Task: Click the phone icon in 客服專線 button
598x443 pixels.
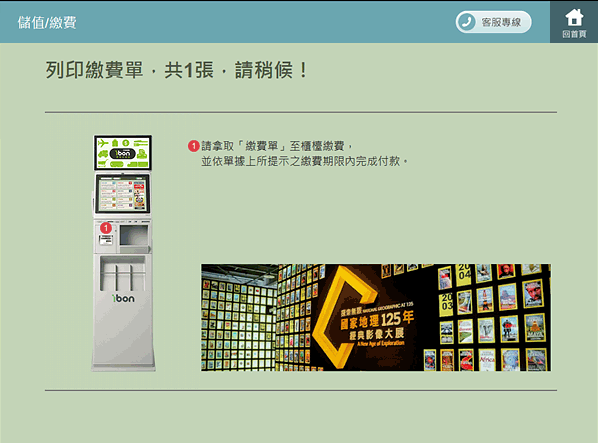Action: tap(466, 22)
